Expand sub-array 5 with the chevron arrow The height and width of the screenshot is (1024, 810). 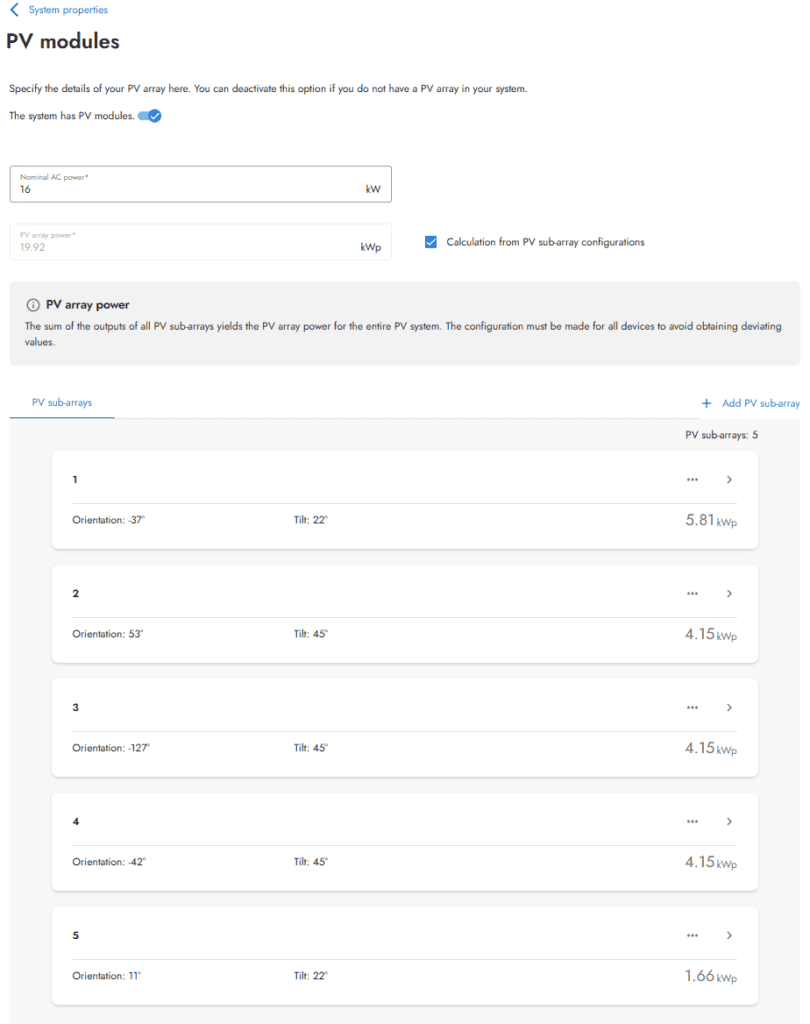tap(729, 936)
